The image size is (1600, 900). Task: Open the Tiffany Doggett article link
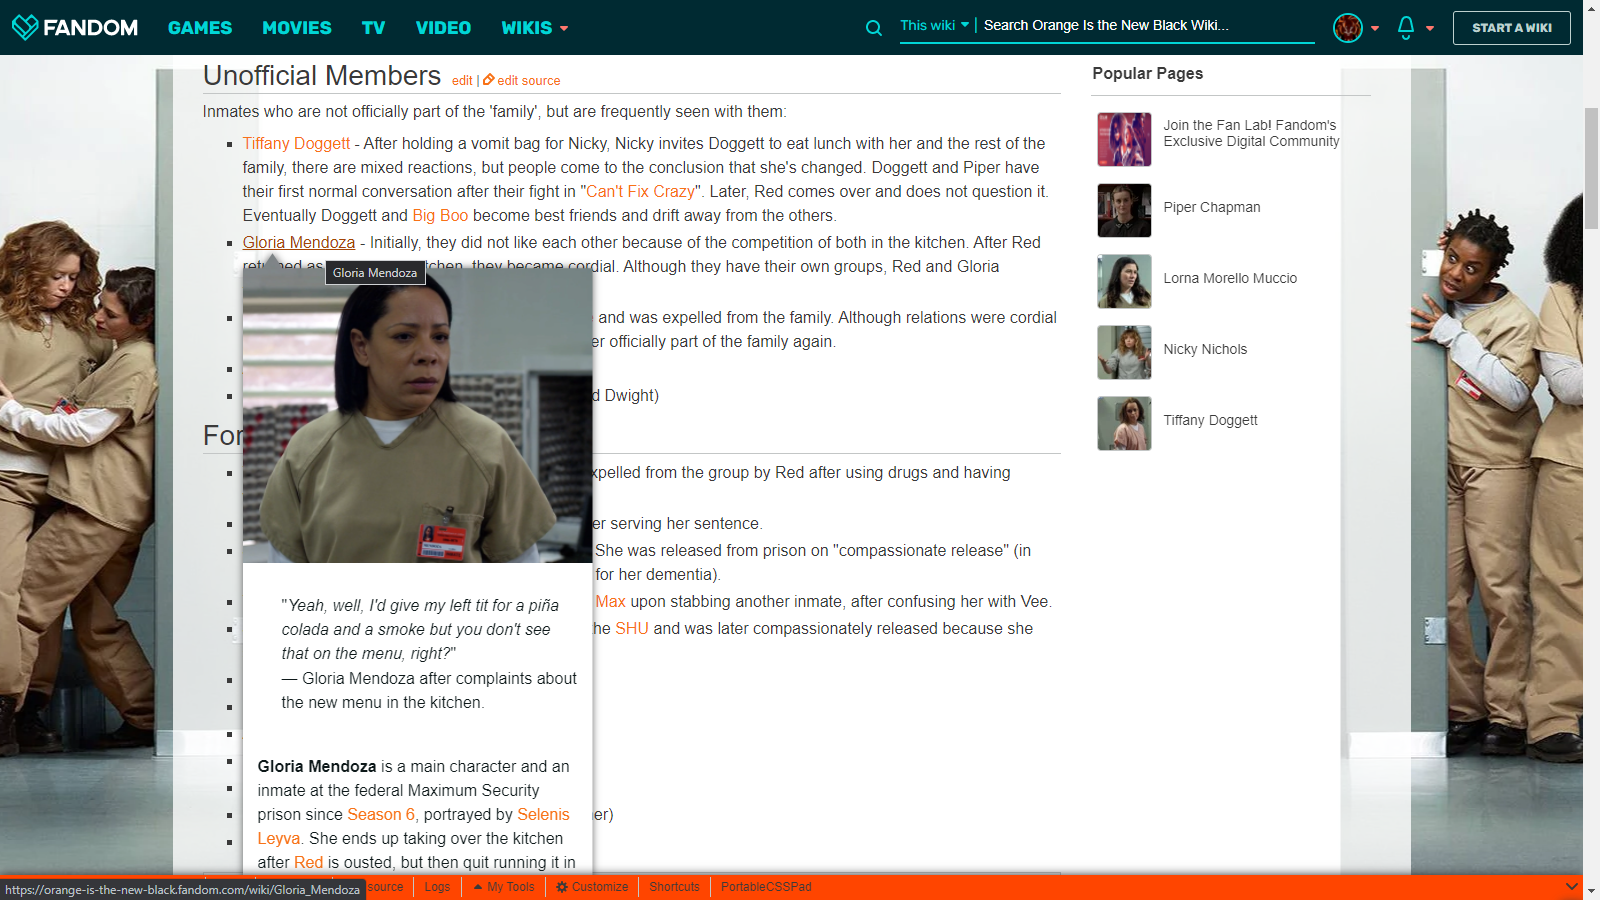pos(296,144)
